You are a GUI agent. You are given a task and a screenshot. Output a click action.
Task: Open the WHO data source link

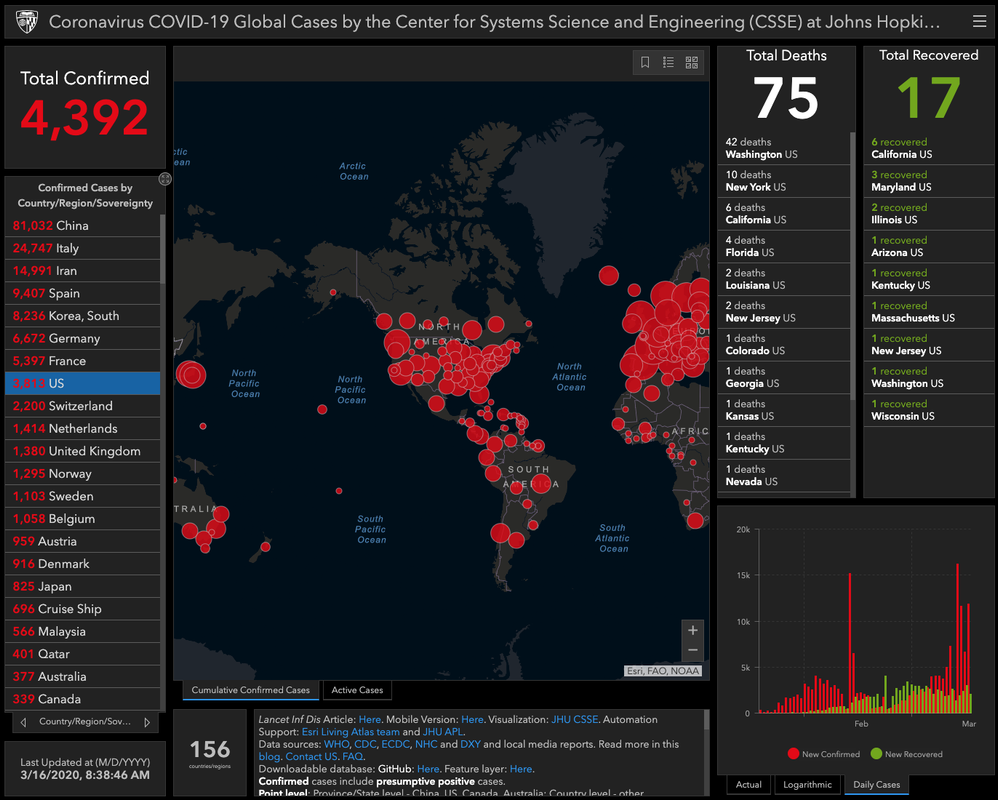337,744
